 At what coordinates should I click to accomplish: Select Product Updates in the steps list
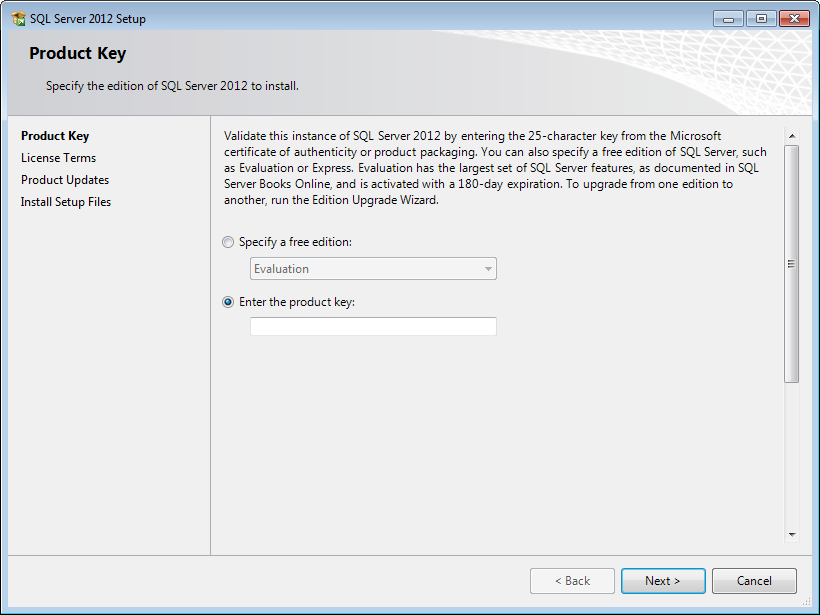point(65,180)
